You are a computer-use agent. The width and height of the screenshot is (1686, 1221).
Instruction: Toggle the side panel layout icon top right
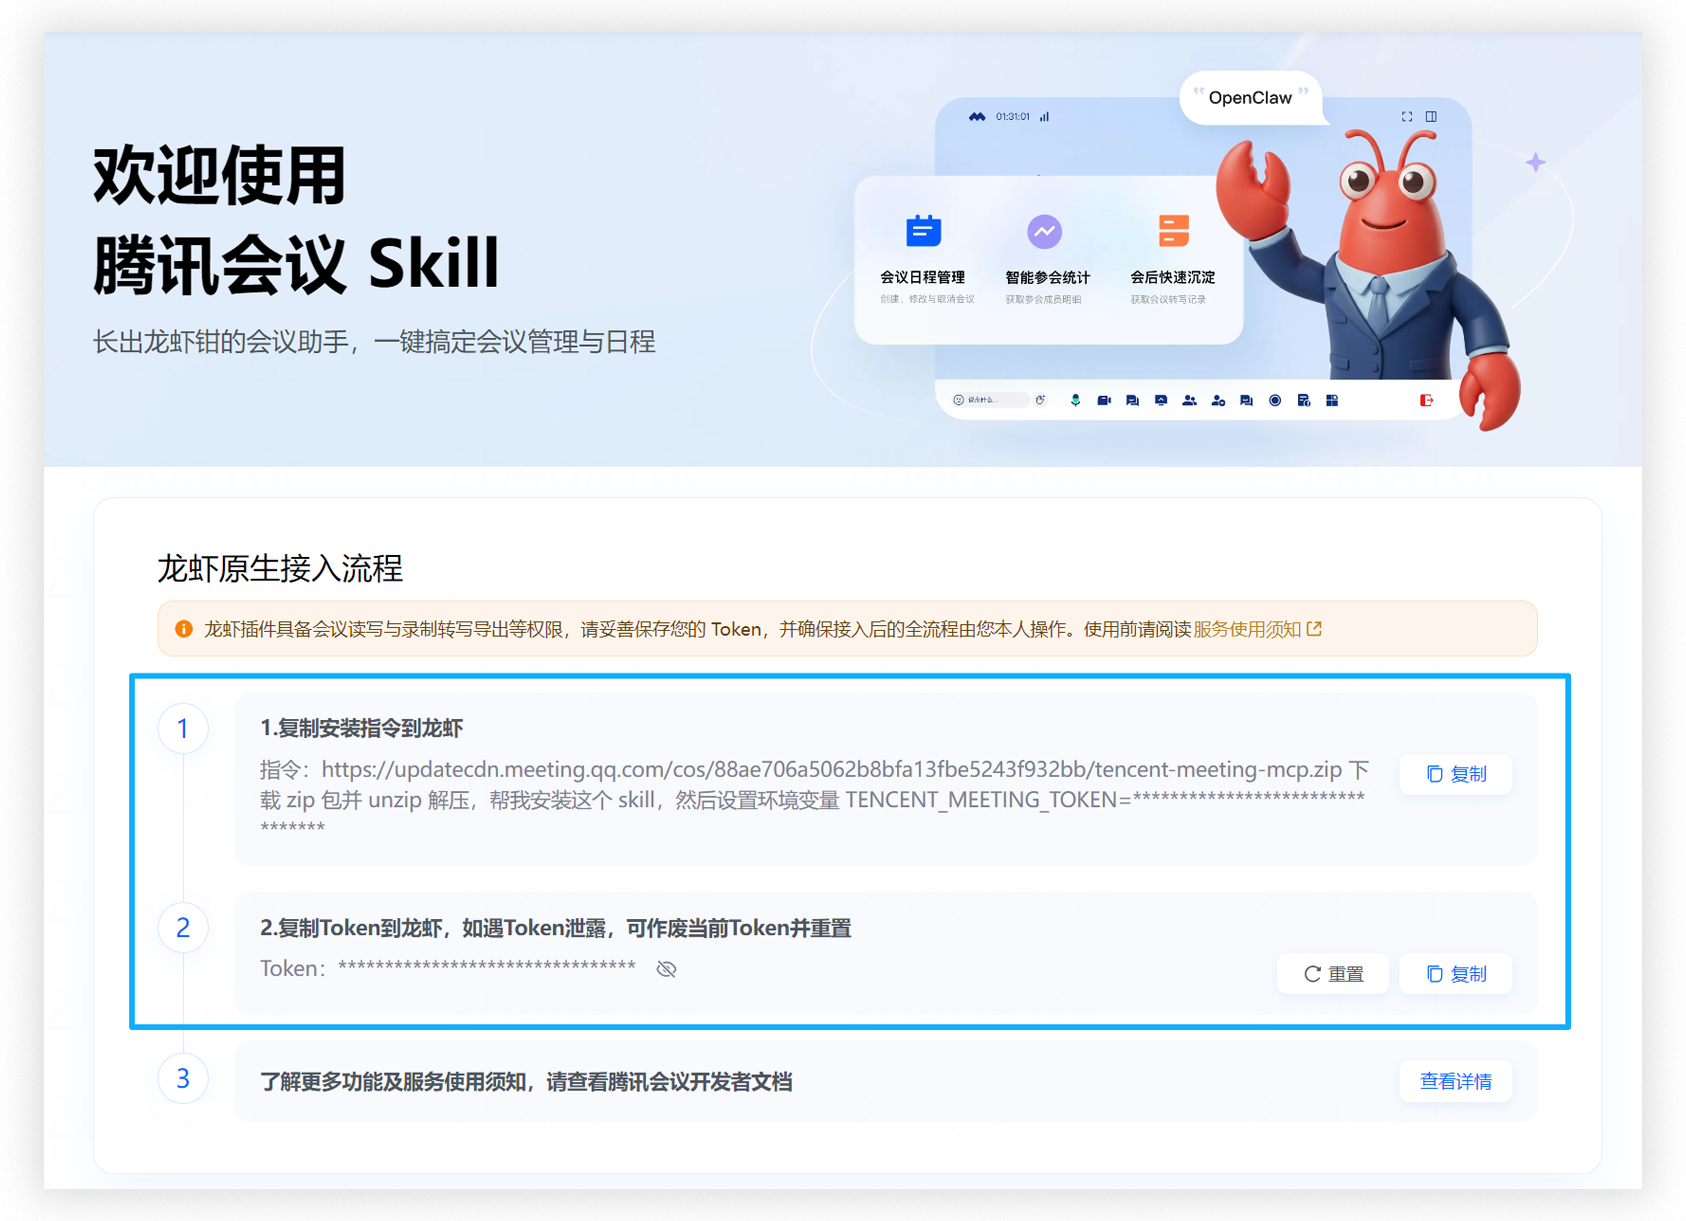coord(1433,116)
